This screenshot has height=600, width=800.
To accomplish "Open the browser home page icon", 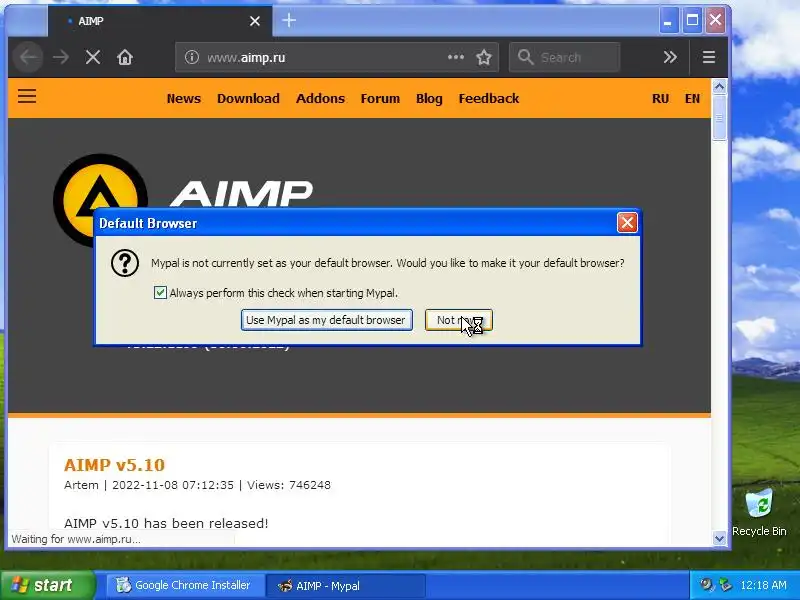I will coord(125,57).
